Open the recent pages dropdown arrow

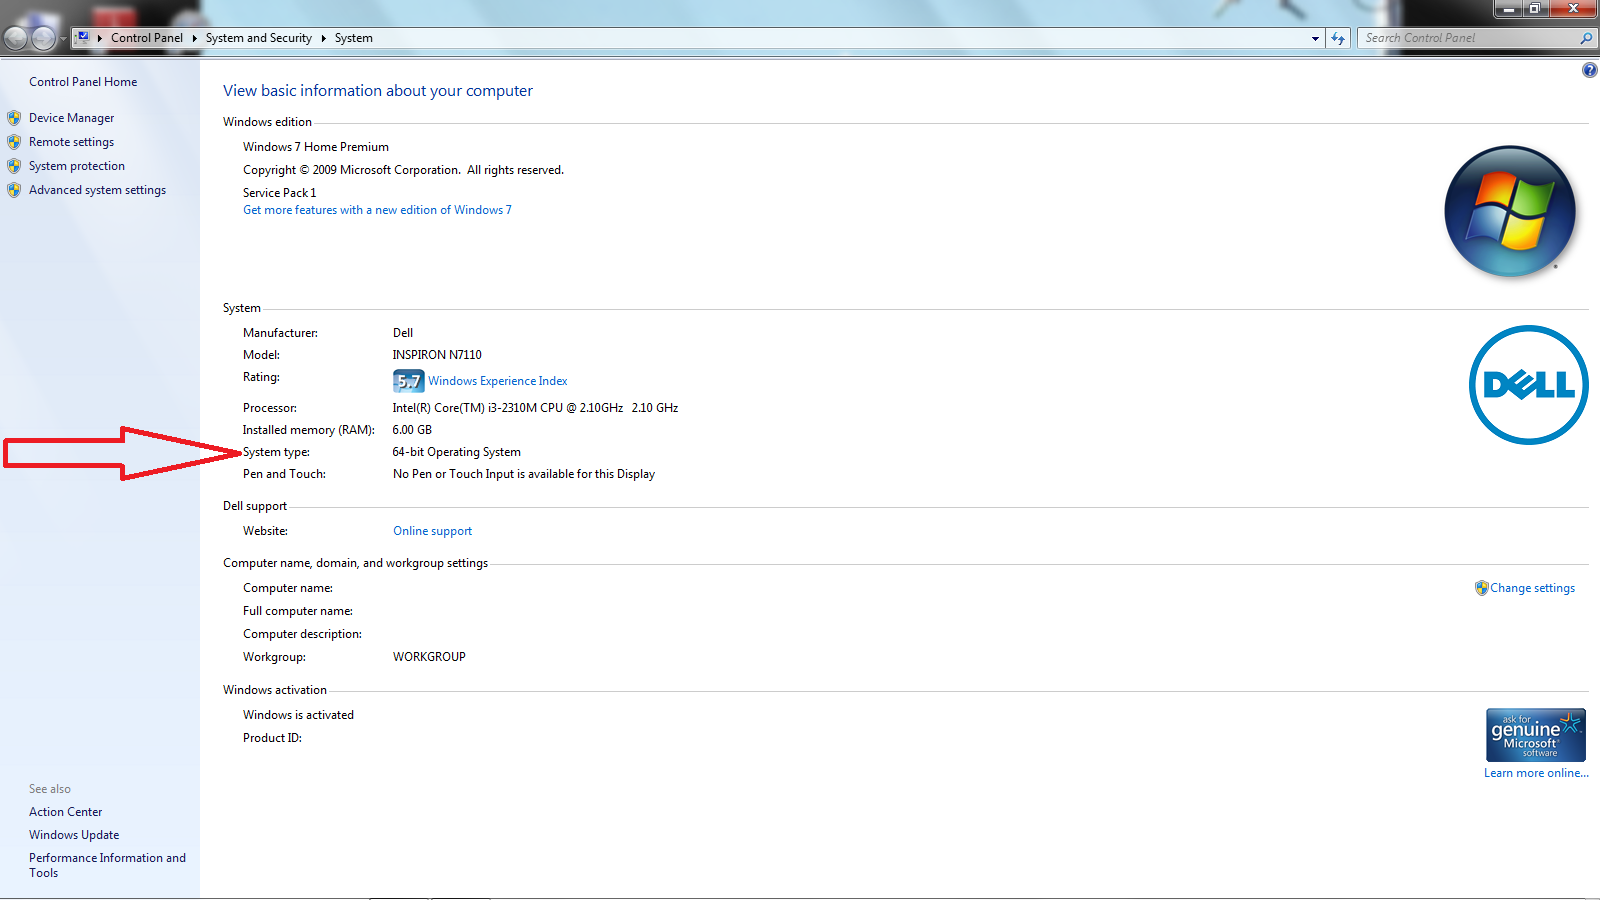coord(63,39)
